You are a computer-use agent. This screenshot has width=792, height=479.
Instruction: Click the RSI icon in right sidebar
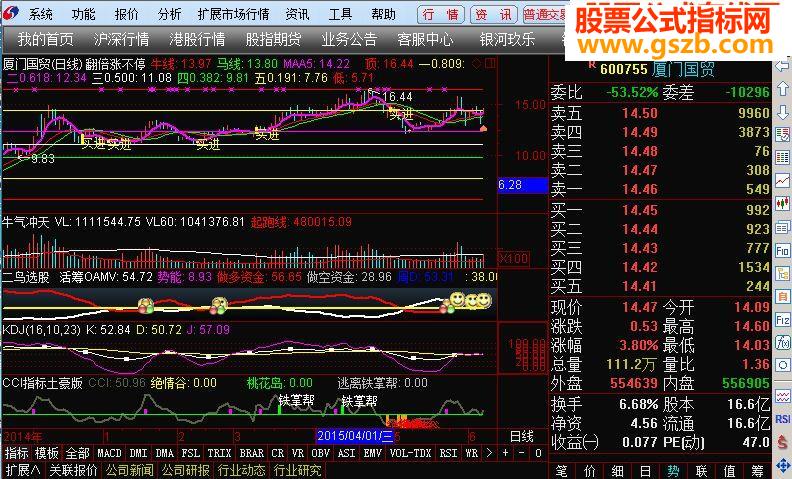coord(782,419)
